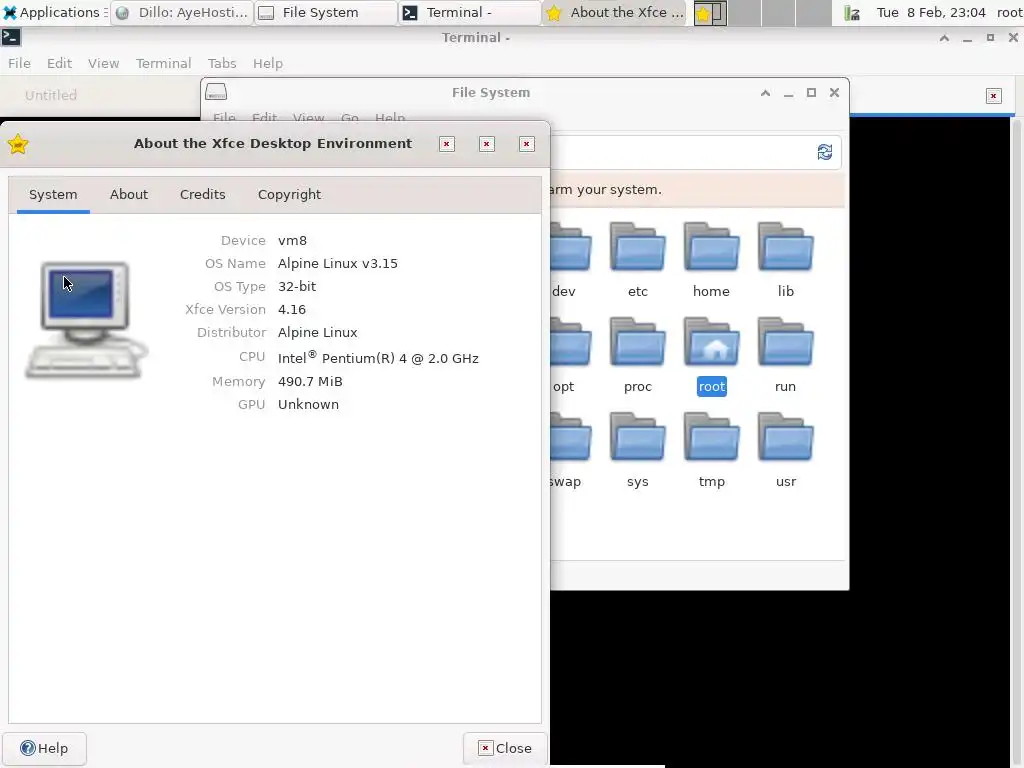Click the 490.7 MiB Memory value
The width and height of the screenshot is (1024, 768).
click(310, 381)
